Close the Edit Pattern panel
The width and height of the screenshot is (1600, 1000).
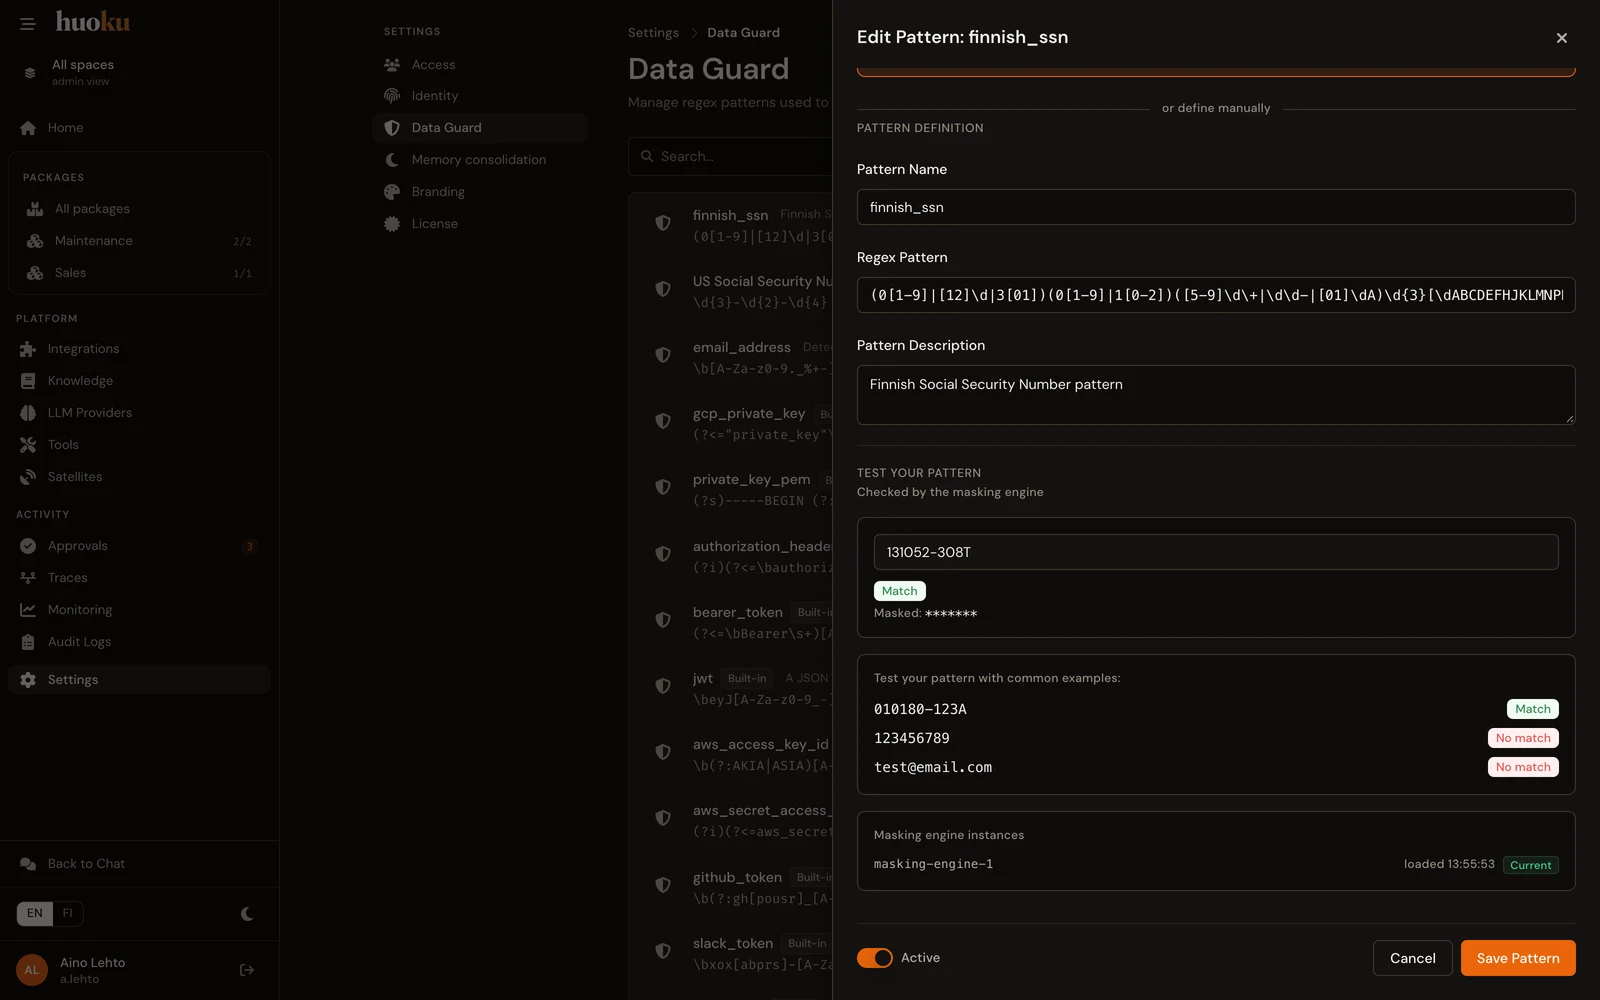click(1562, 38)
